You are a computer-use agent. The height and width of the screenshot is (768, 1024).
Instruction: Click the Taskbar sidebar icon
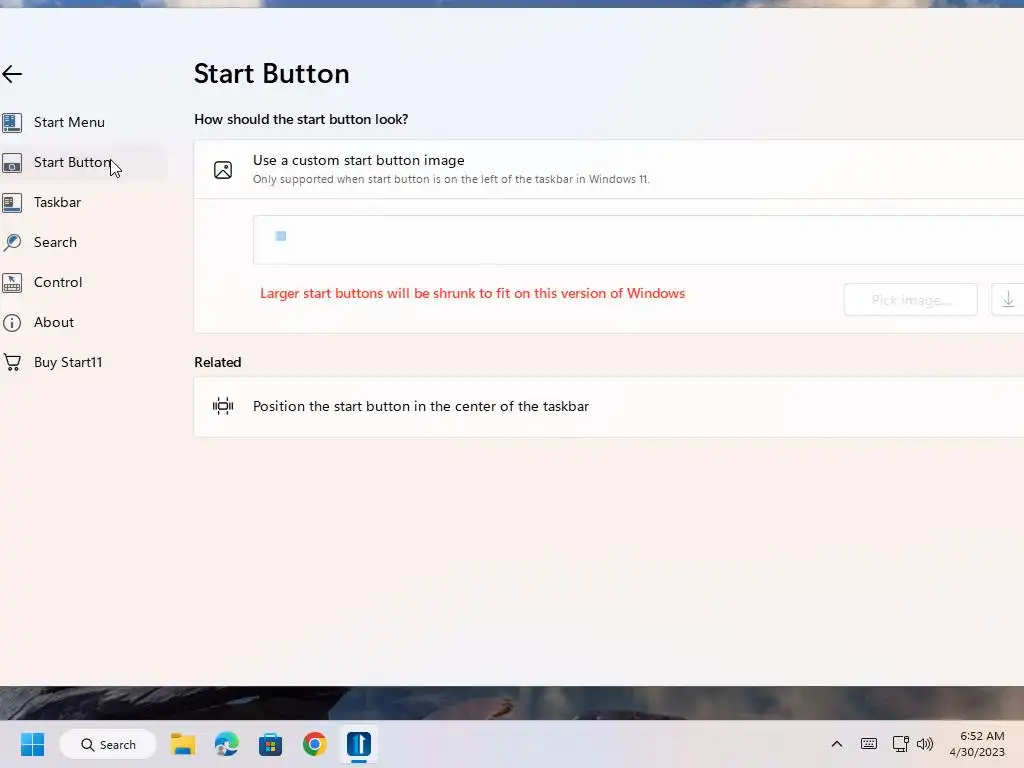tap(12, 202)
